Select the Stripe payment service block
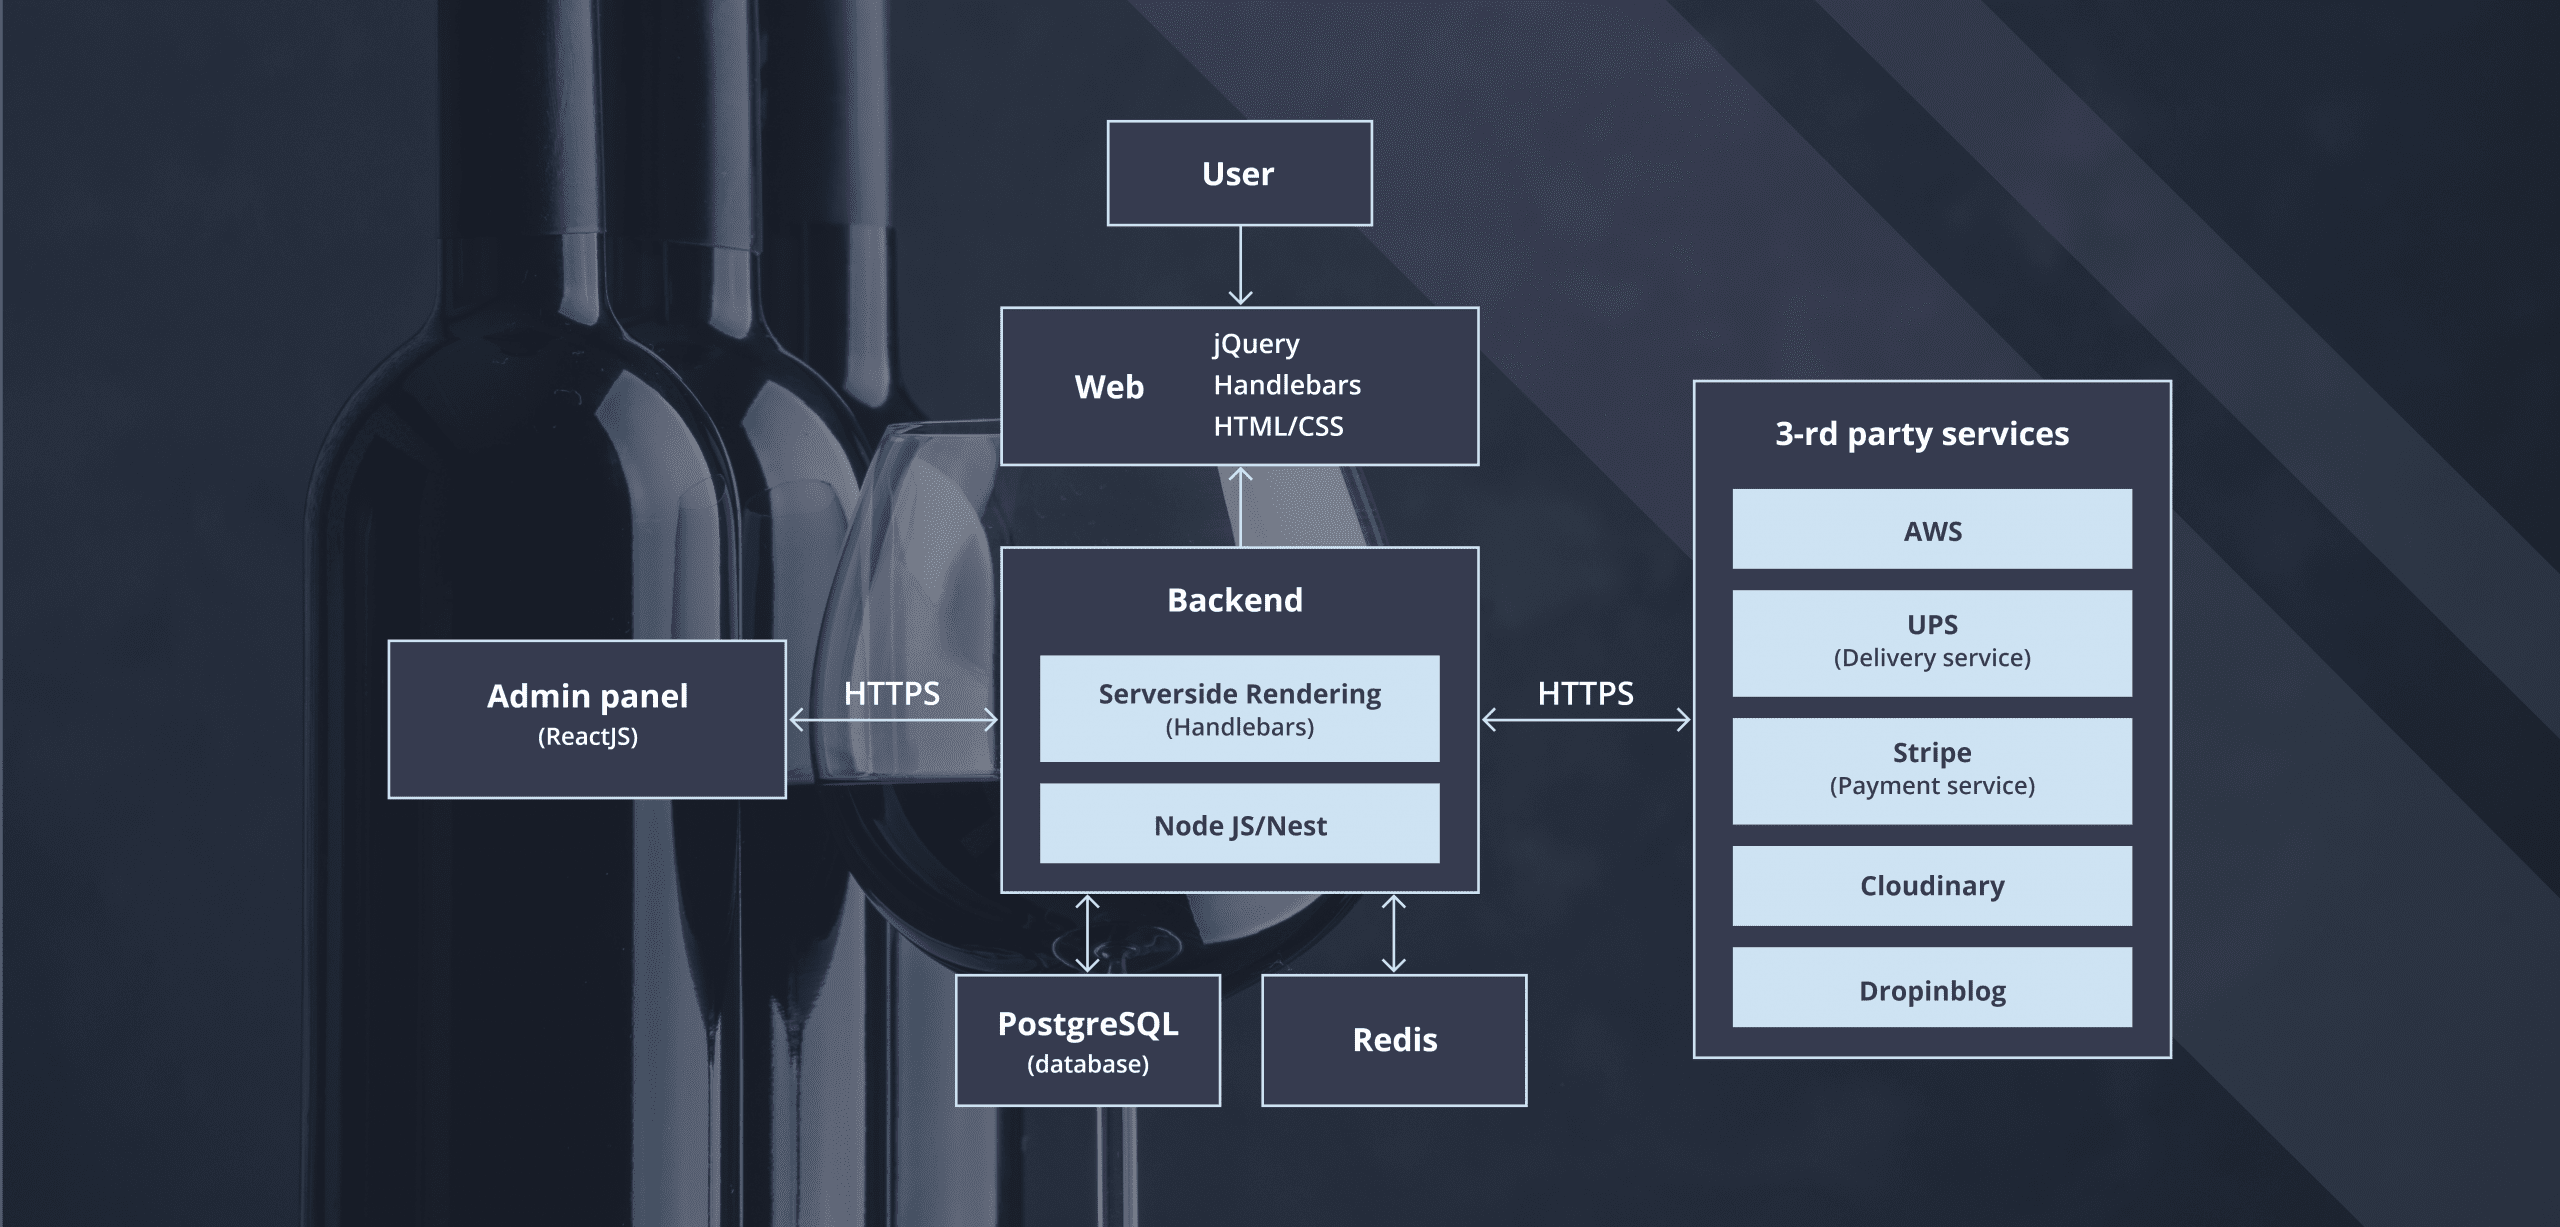This screenshot has width=2560, height=1227. 1931,770
